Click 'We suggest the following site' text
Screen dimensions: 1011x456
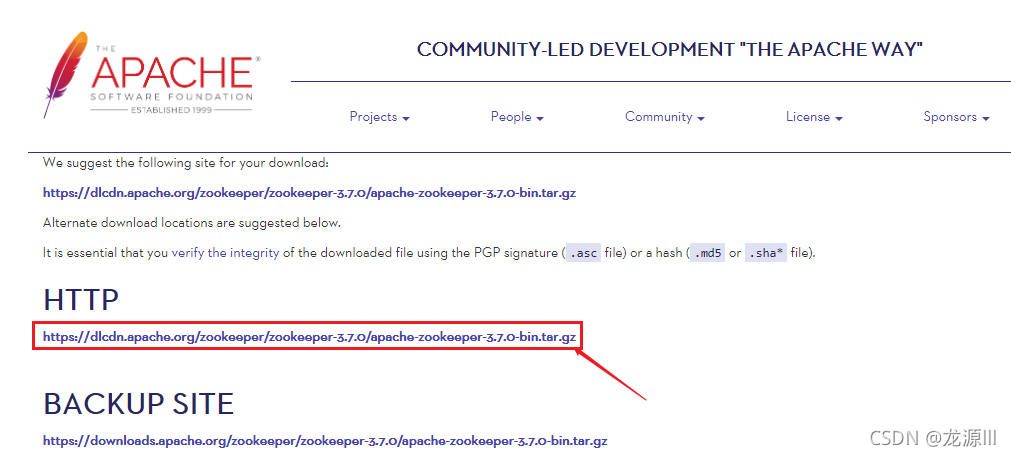tap(186, 163)
